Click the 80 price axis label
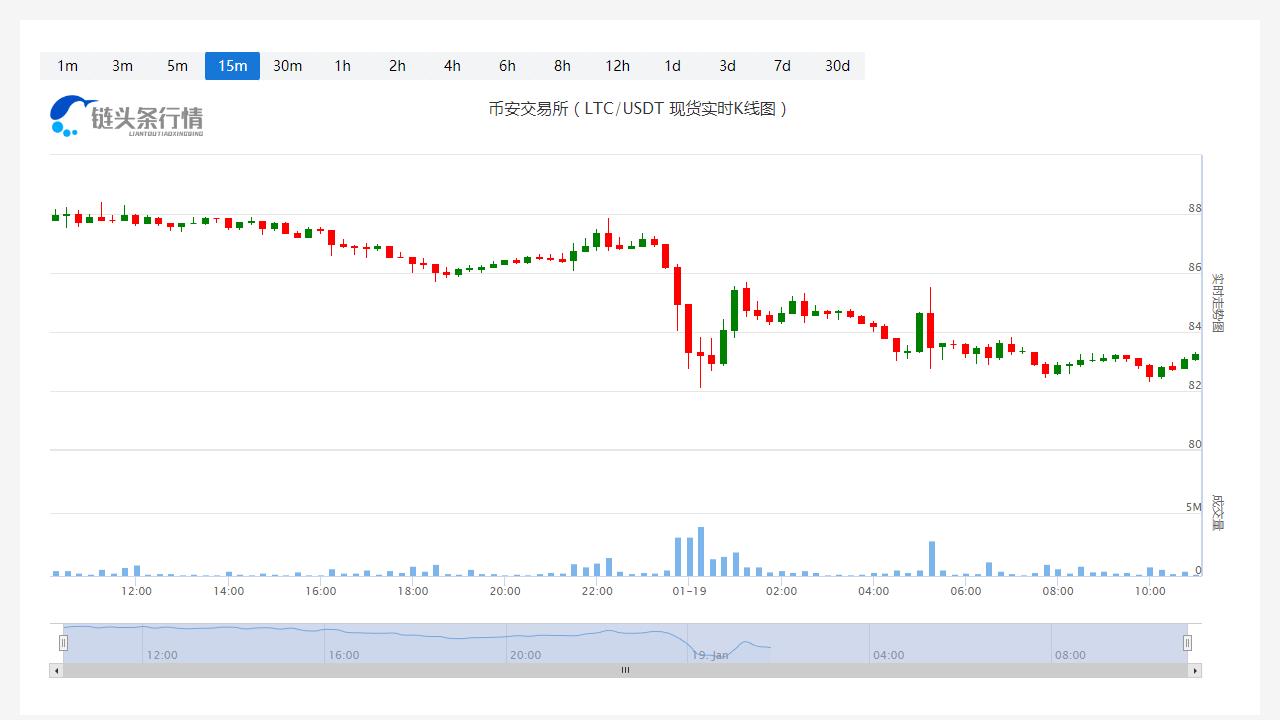Image resolution: width=1280 pixels, height=720 pixels. [x=1195, y=444]
